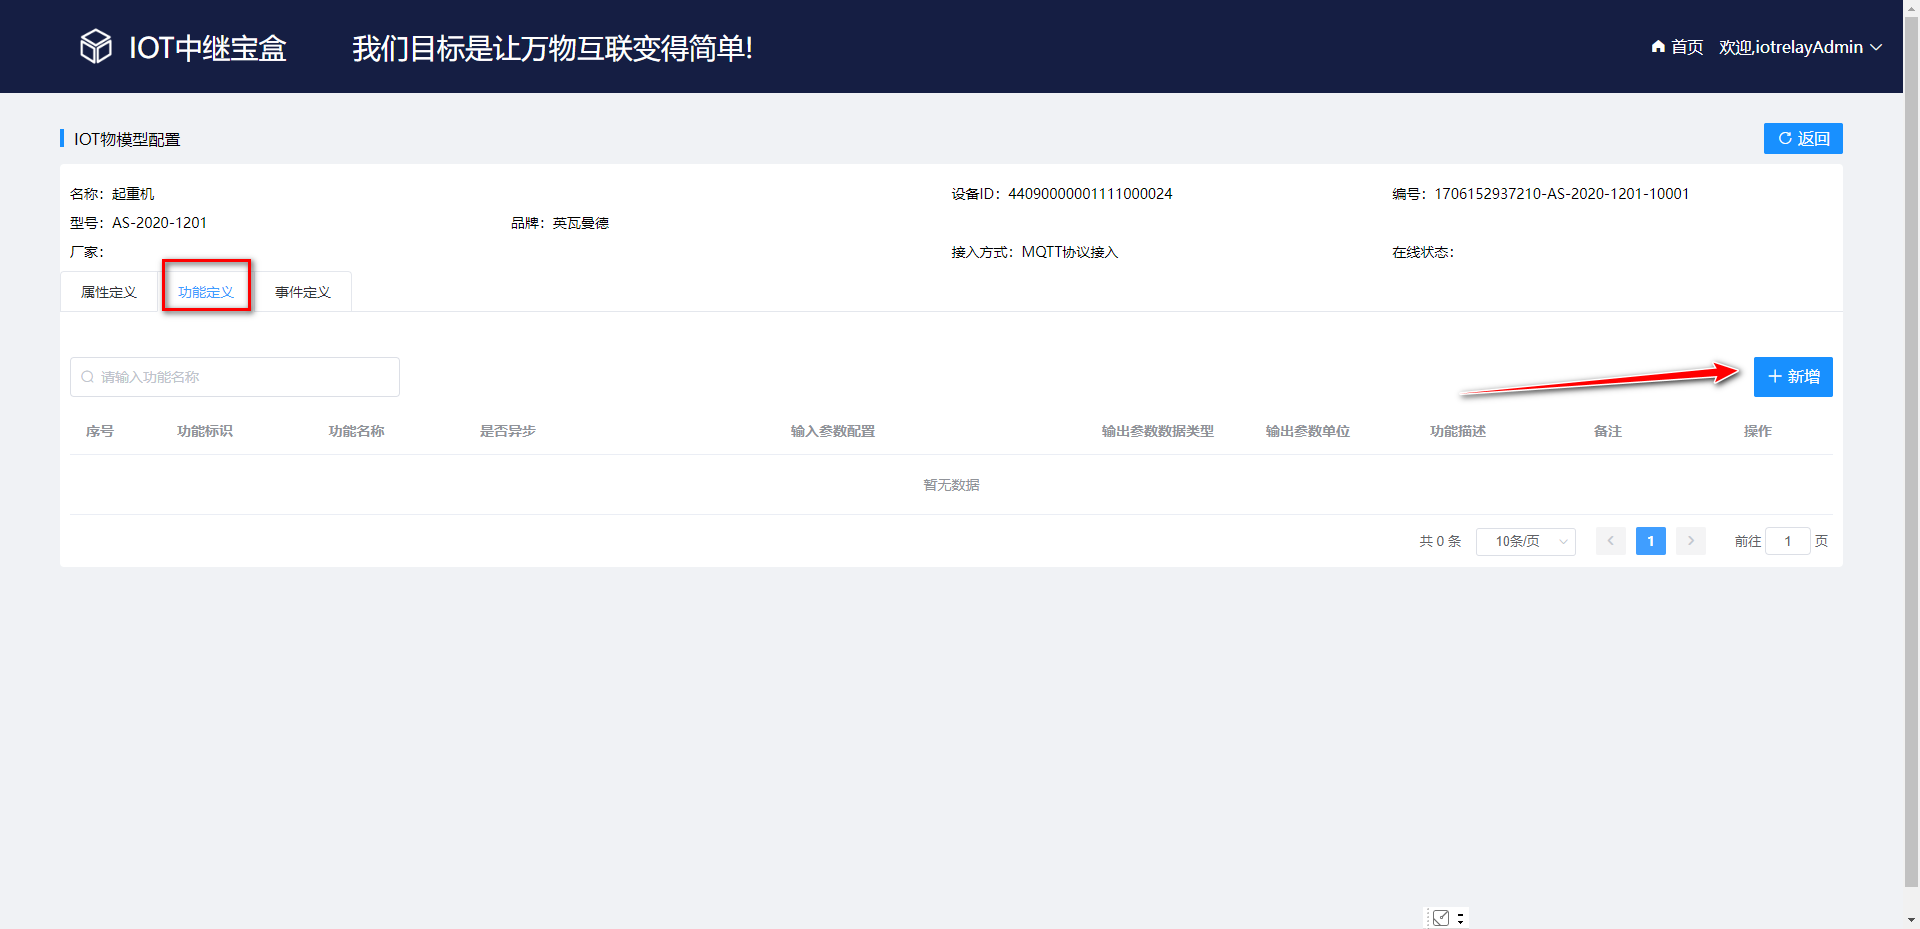1920x929 pixels.
Task: Click the 返回 button at top right
Action: [1803, 138]
